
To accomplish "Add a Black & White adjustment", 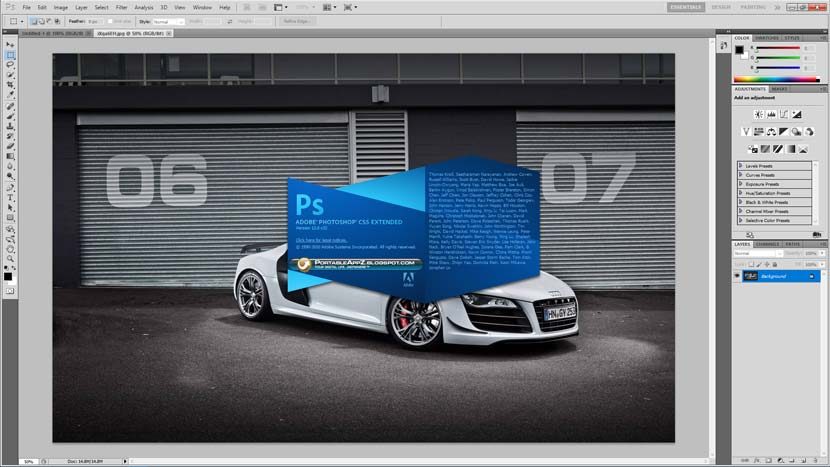I will coord(784,132).
